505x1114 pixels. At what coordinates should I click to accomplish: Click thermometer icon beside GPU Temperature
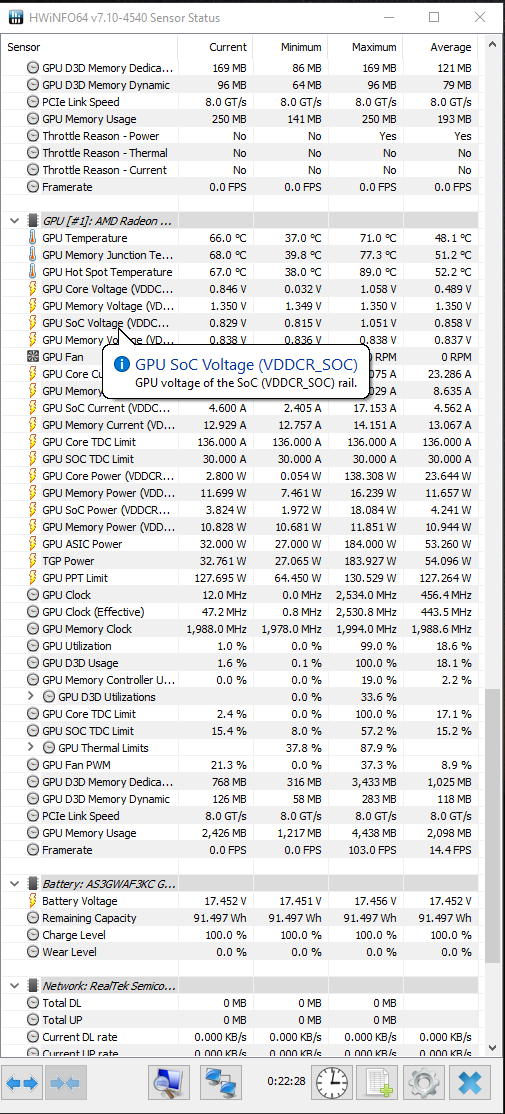[33, 238]
